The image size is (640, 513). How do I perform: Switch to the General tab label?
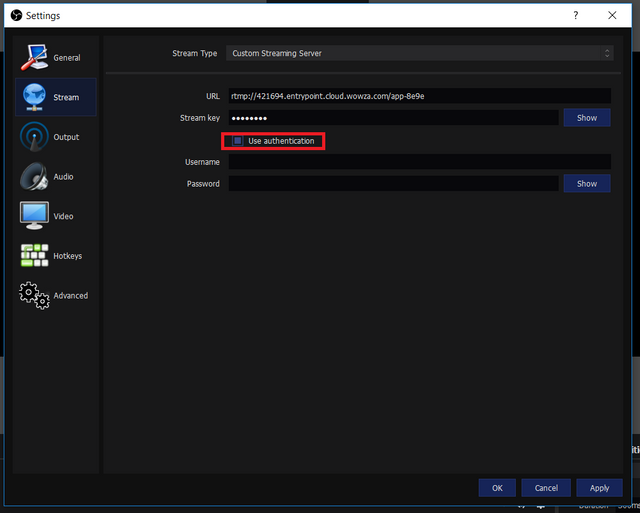click(x=67, y=58)
